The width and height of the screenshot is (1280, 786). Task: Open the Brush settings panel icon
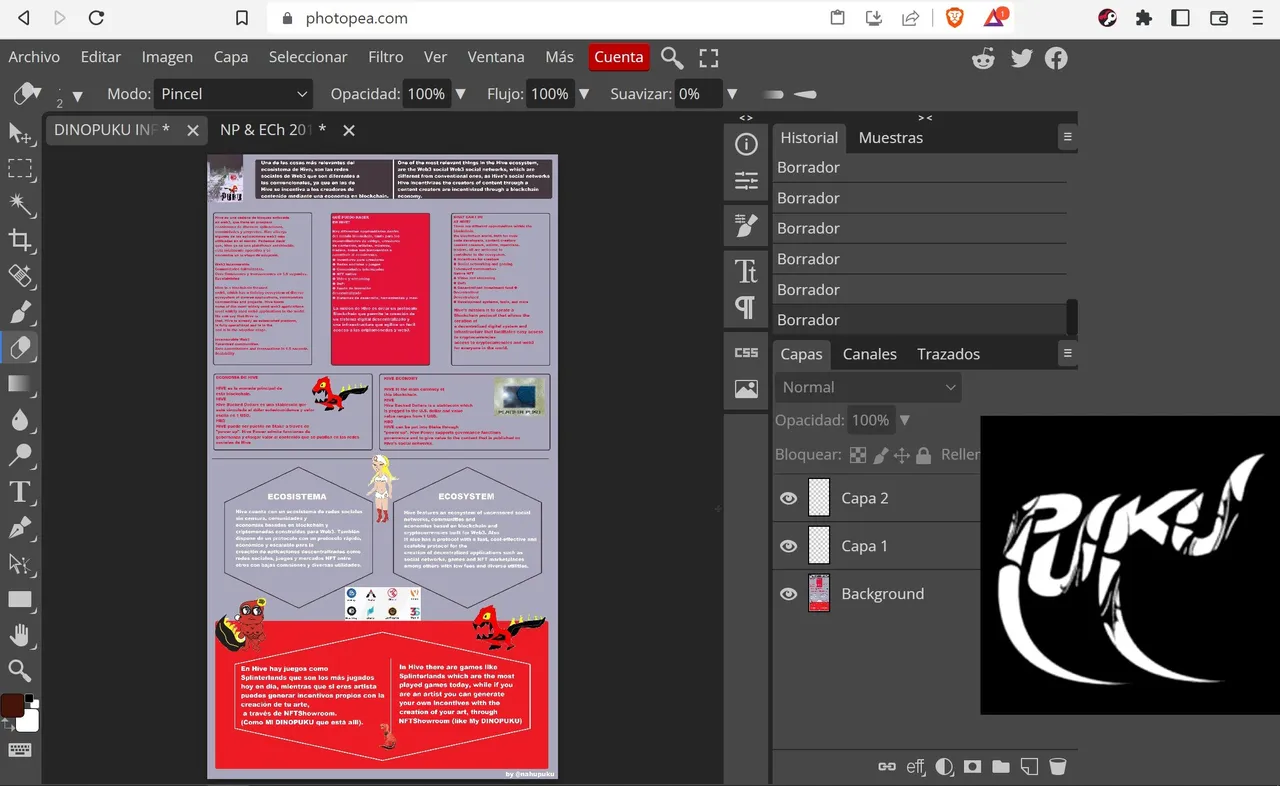click(746, 226)
